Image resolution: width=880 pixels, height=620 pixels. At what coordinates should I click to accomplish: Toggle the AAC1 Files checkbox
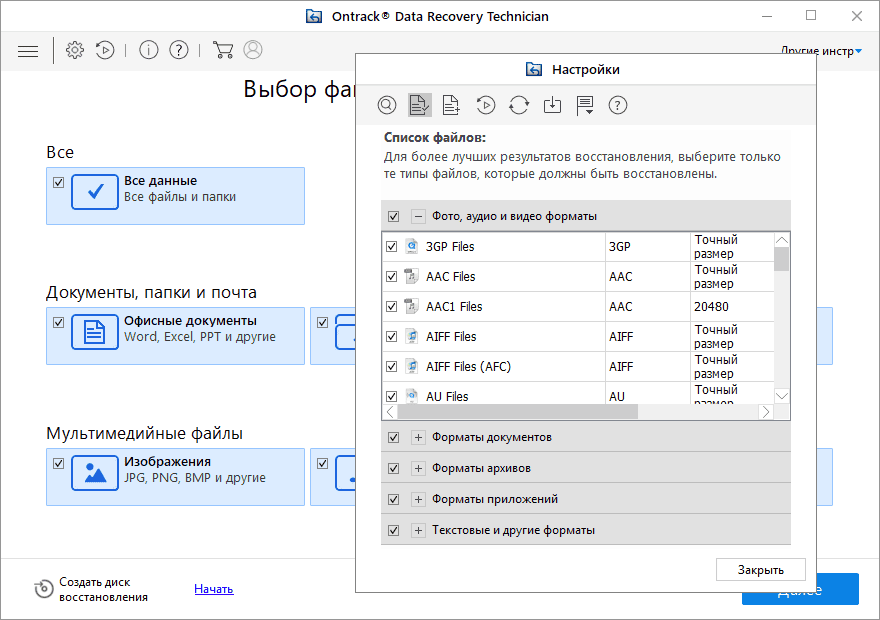pos(392,306)
